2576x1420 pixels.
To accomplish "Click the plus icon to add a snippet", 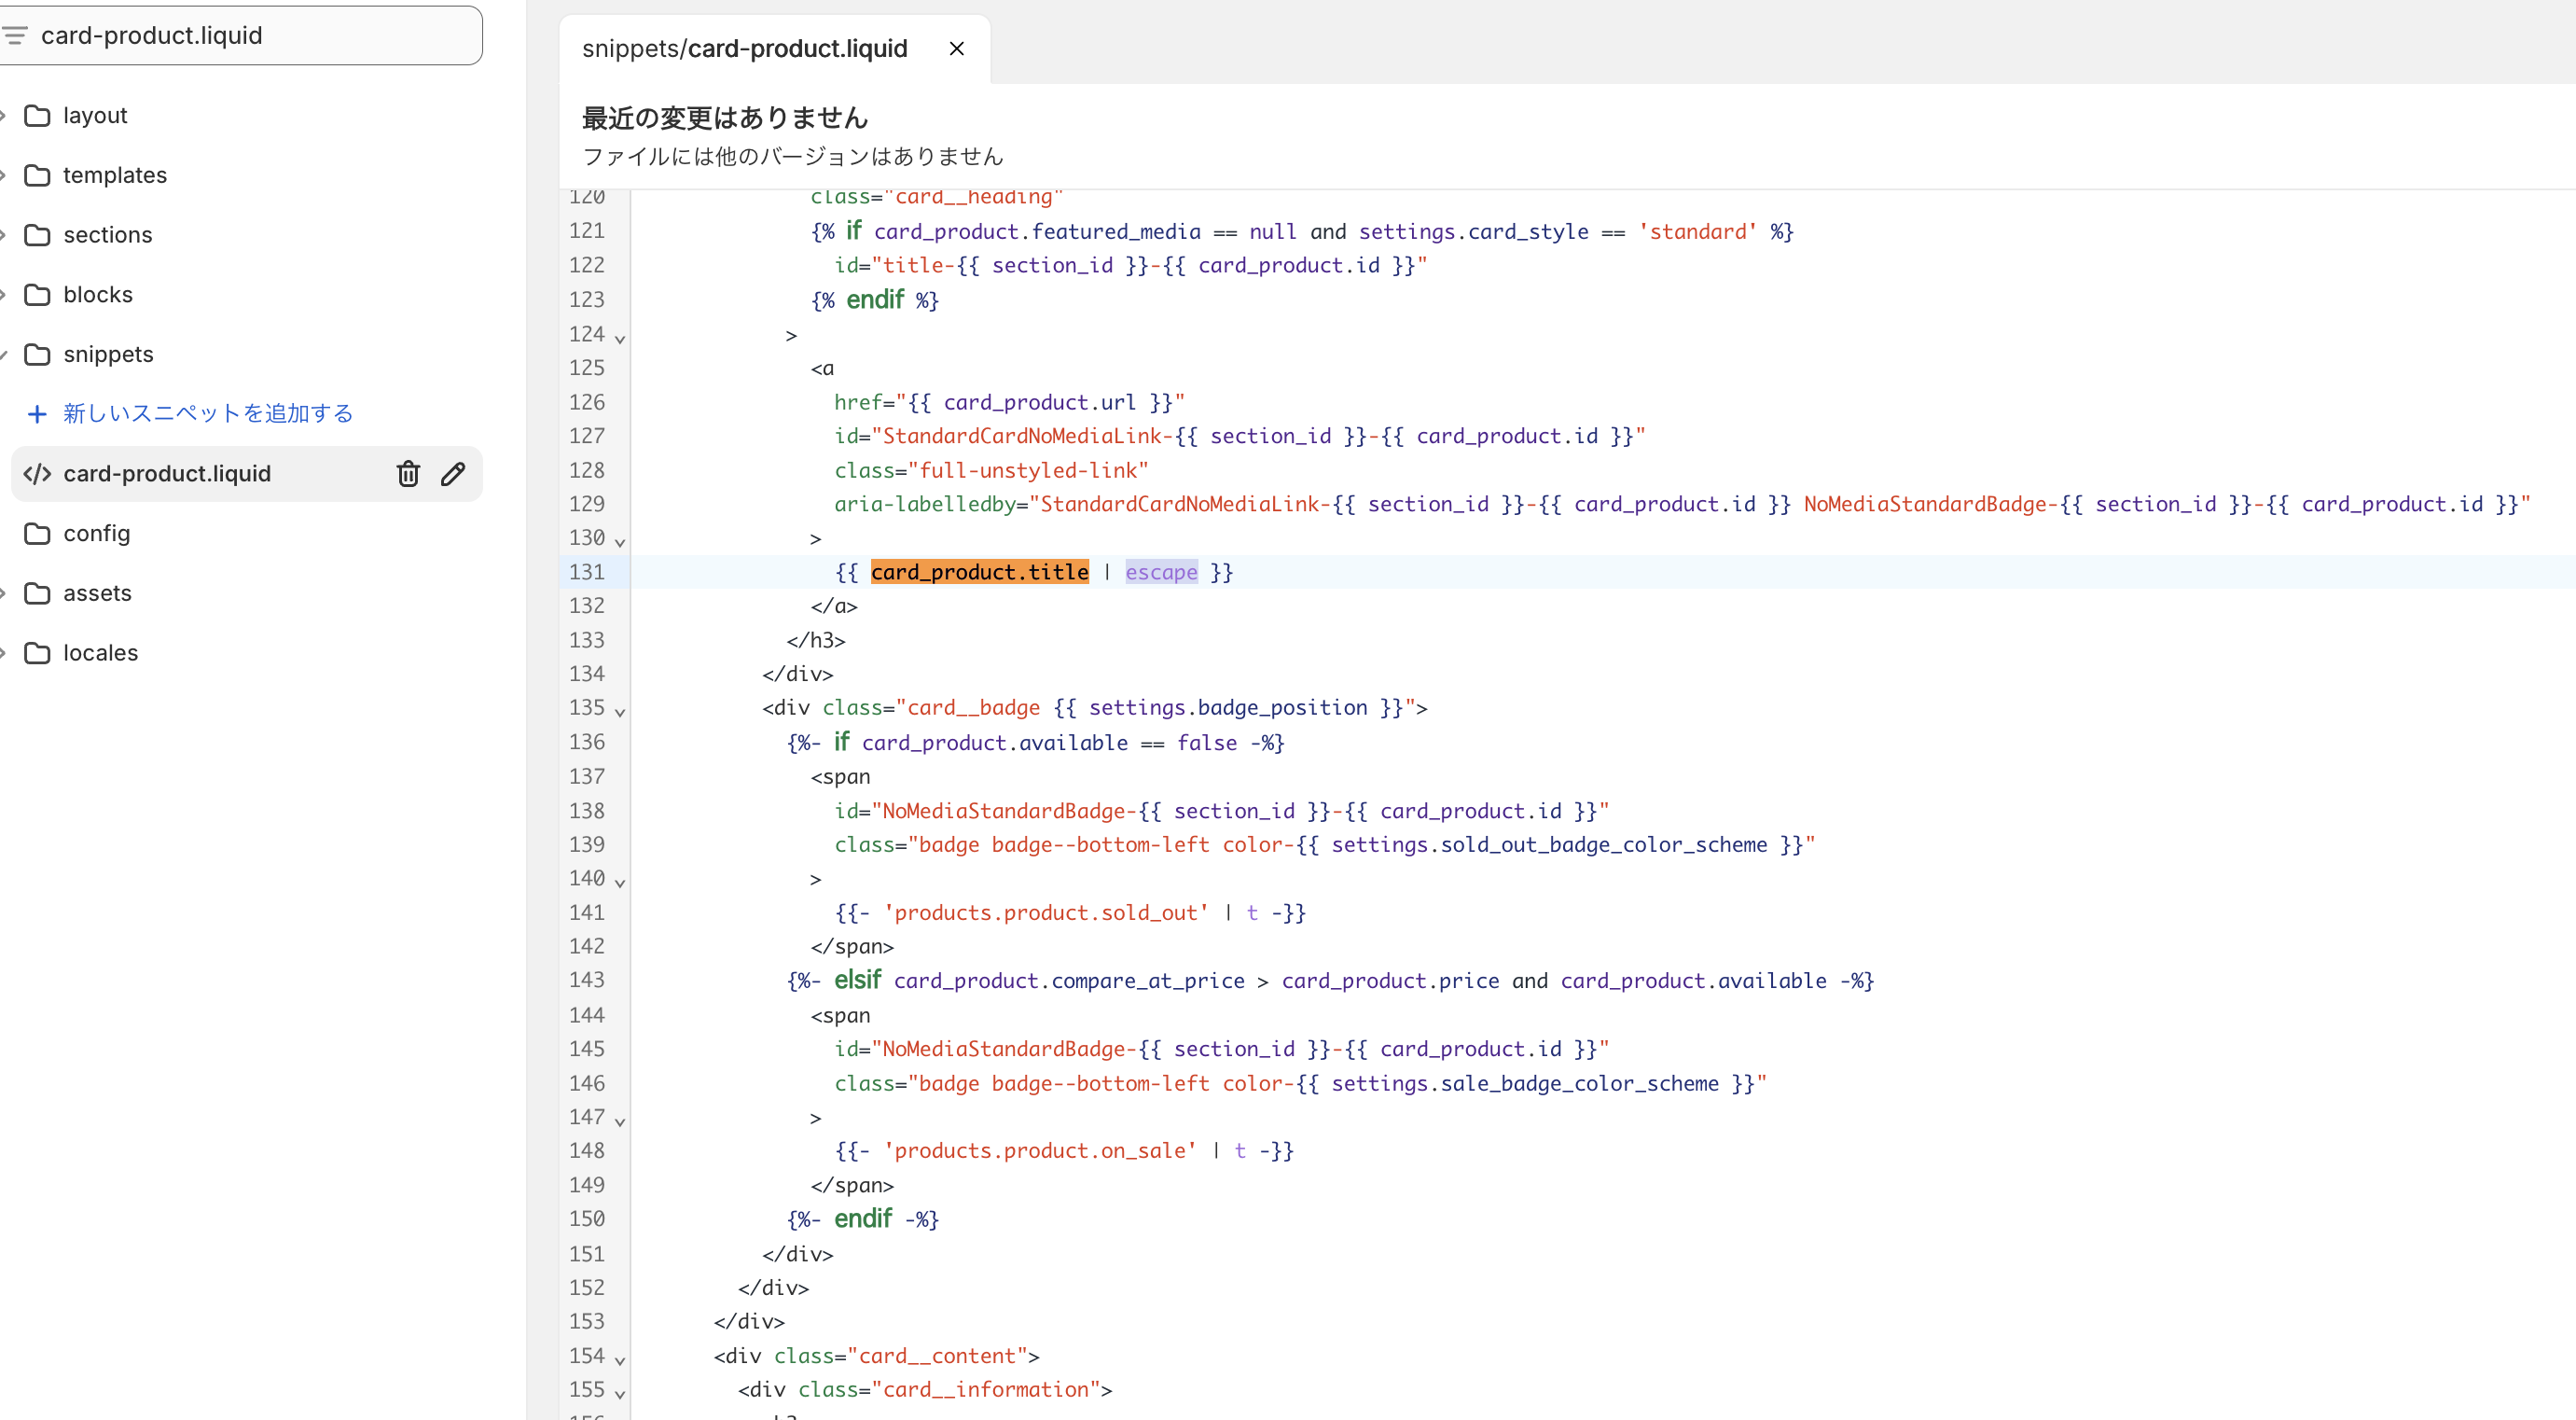I will coord(37,413).
